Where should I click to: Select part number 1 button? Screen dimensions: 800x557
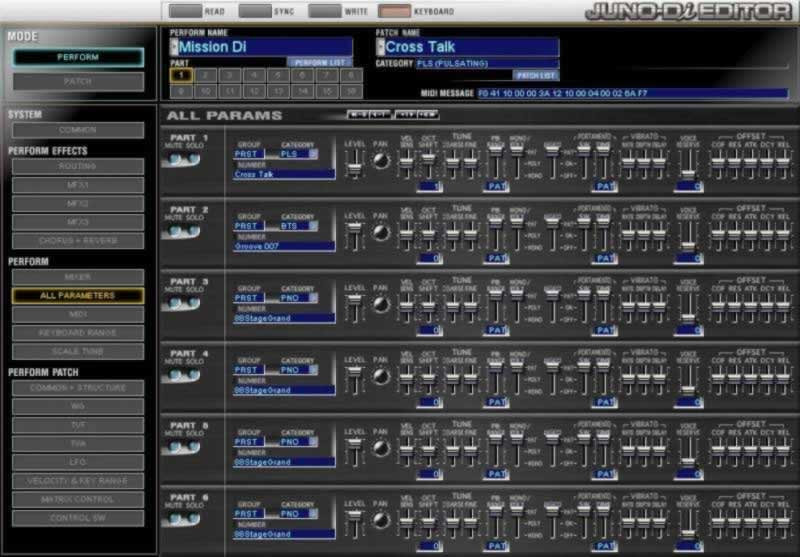pyautogui.click(x=180, y=75)
